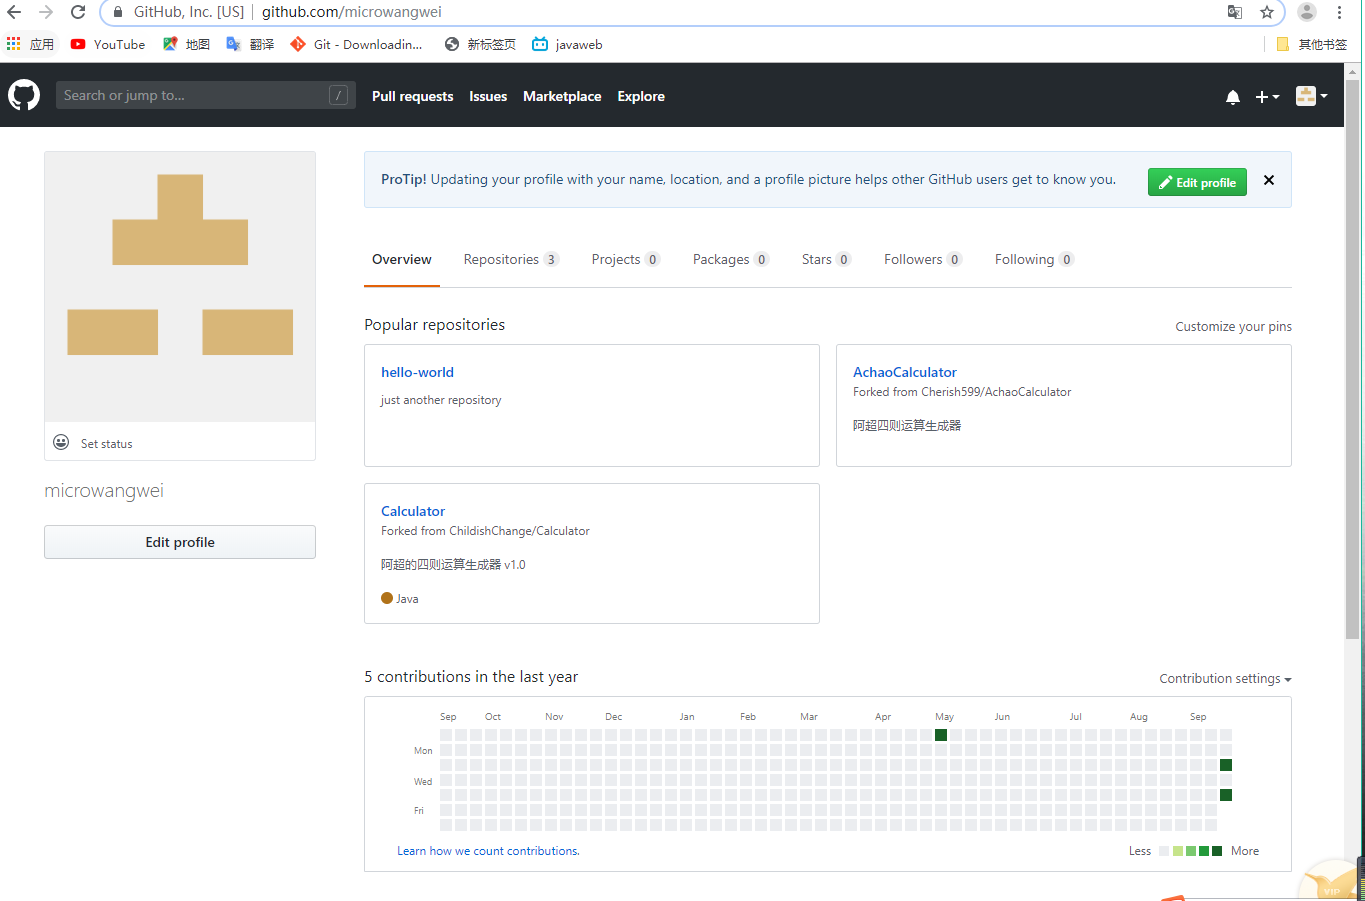Click the smiley Set status icon

(61, 442)
